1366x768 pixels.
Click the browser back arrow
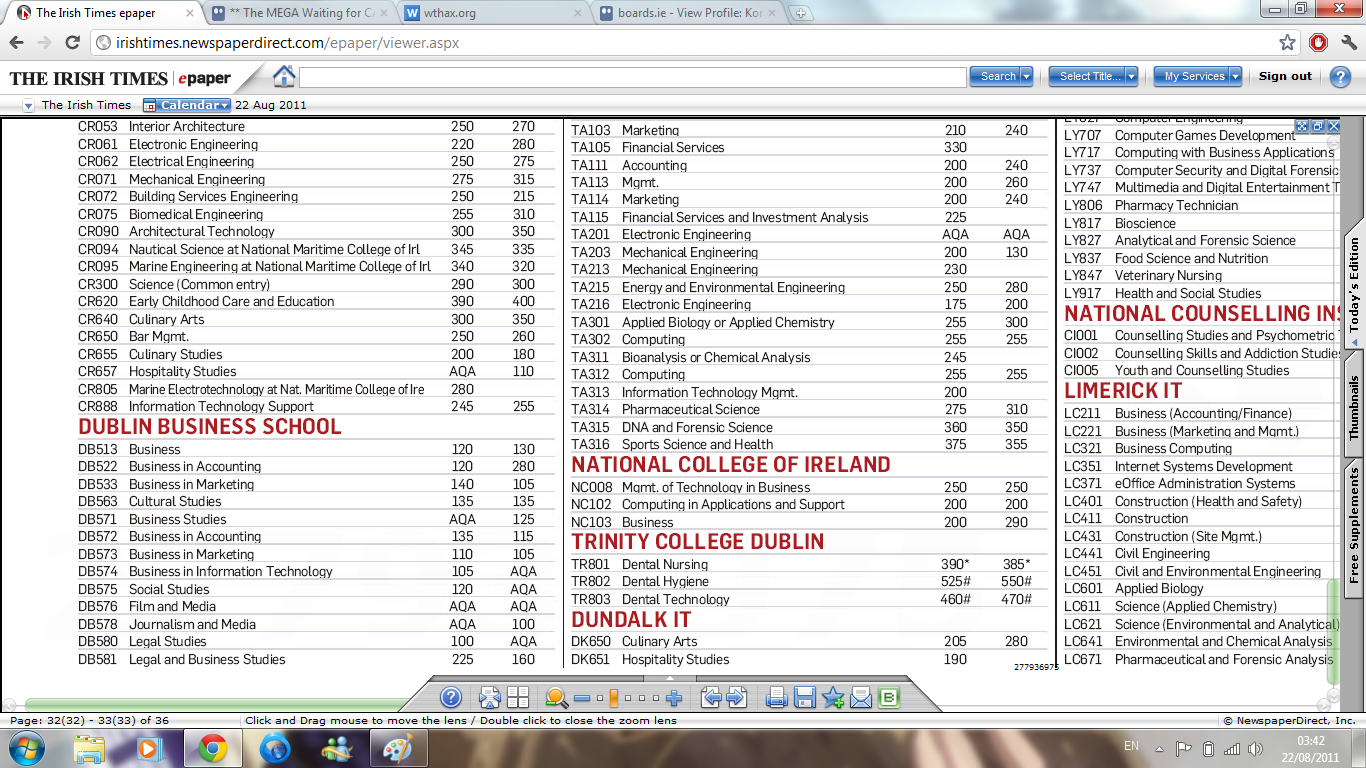coord(16,43)
